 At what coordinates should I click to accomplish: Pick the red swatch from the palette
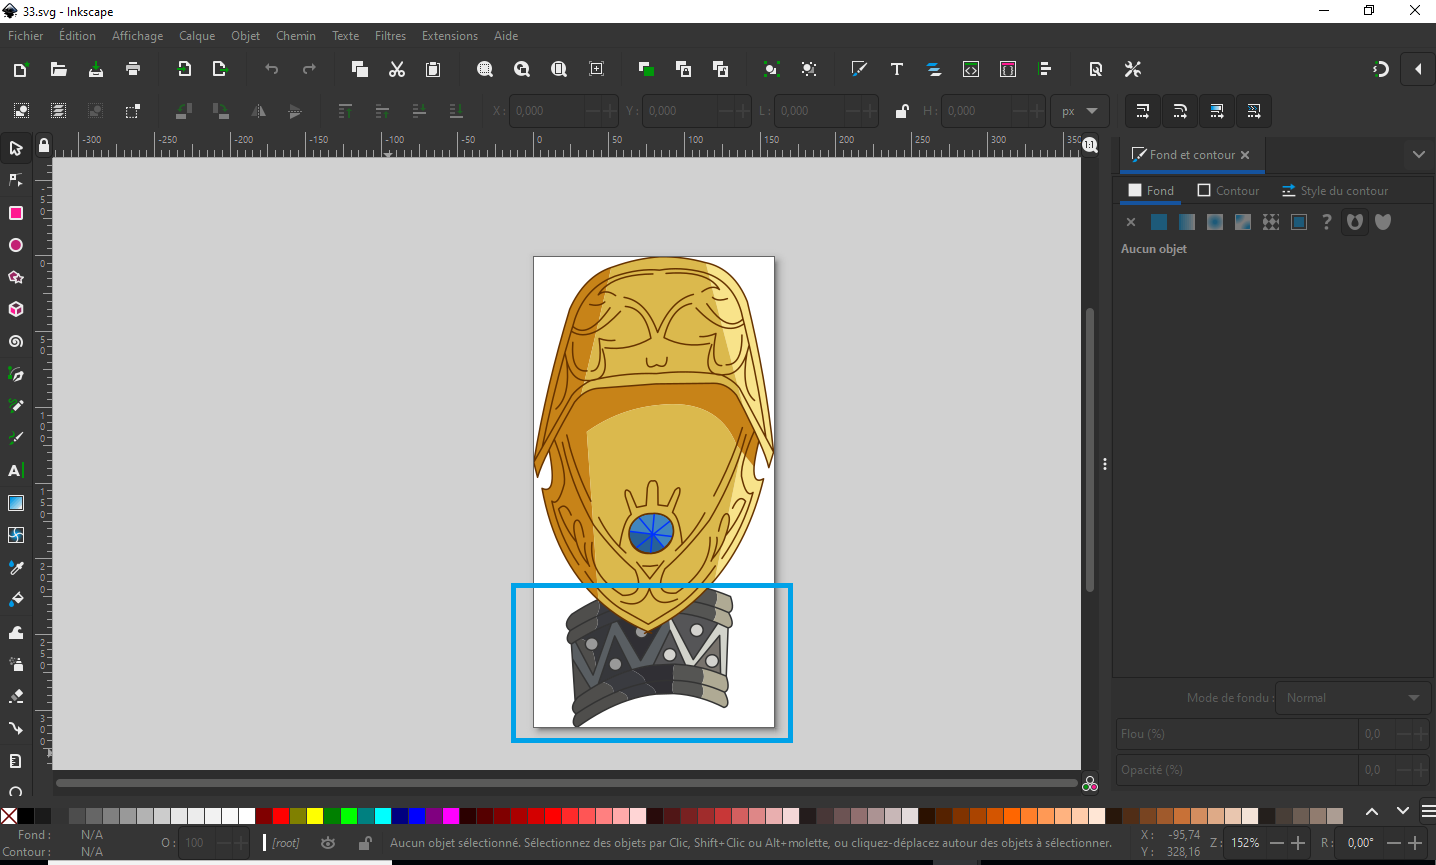point(281,815)
